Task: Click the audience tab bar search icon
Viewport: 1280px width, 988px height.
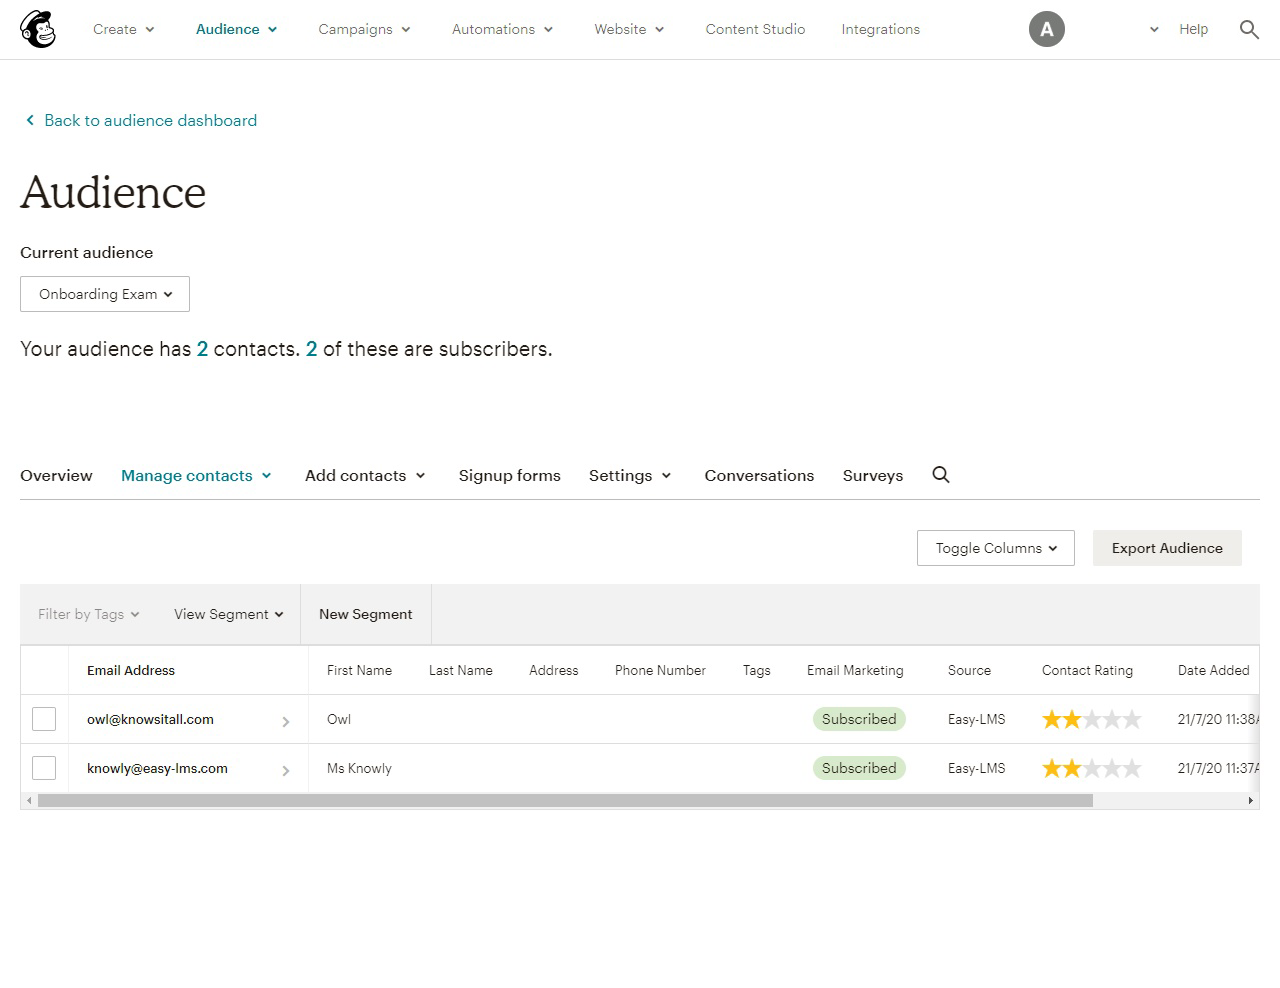Action: 941,475
